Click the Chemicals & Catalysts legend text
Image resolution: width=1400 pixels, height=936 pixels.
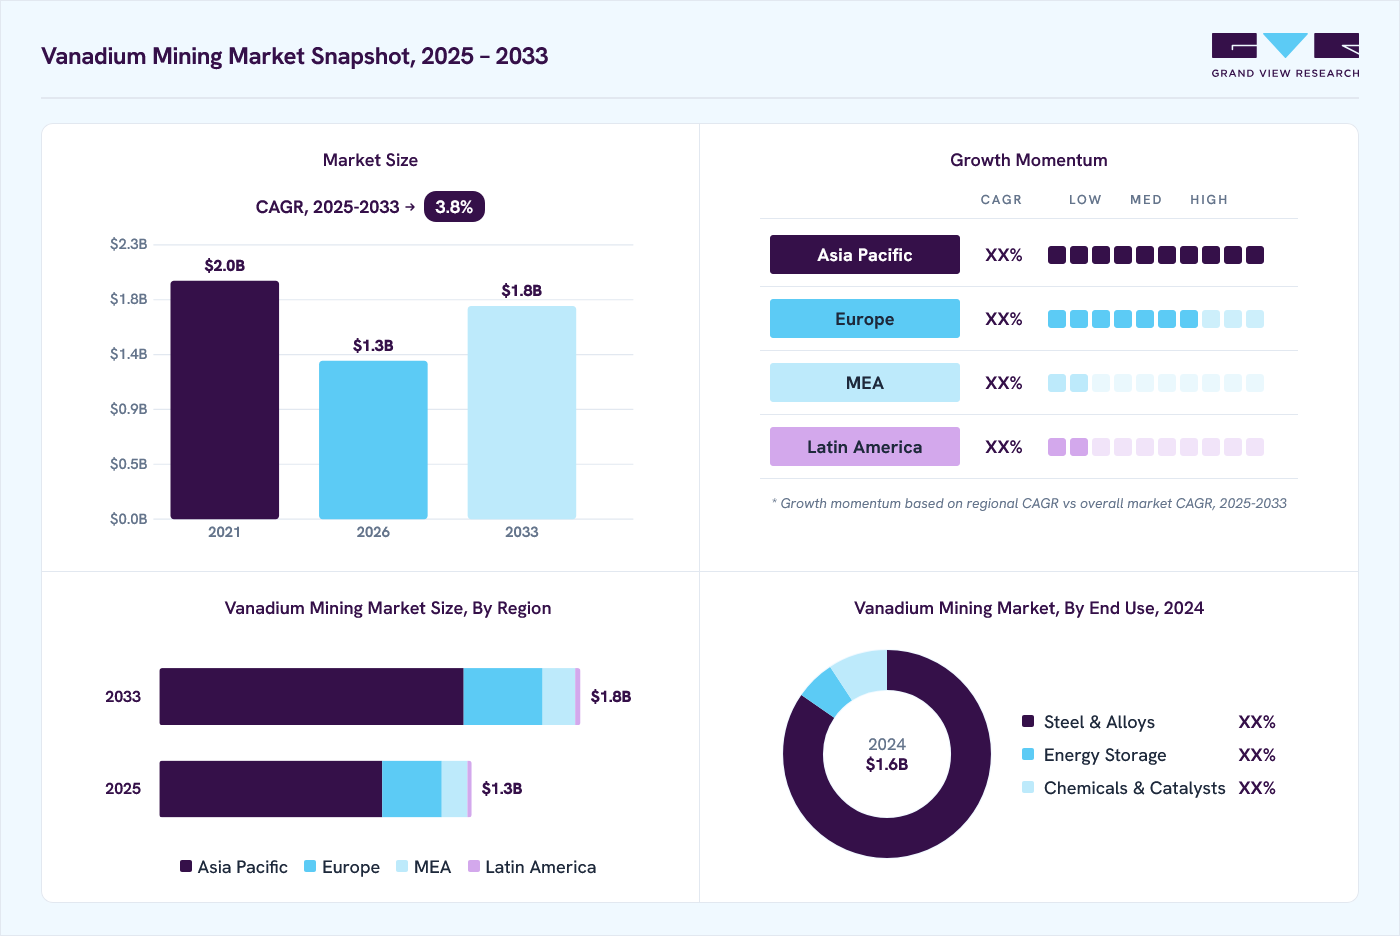tap(1134, 788)
